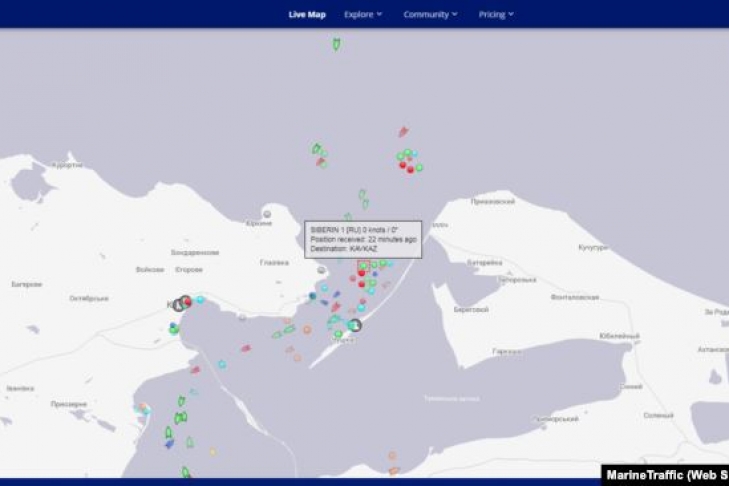Open the circled port icon on the spit
Viewport: 729px width, 486px height.
coord(355,325)
